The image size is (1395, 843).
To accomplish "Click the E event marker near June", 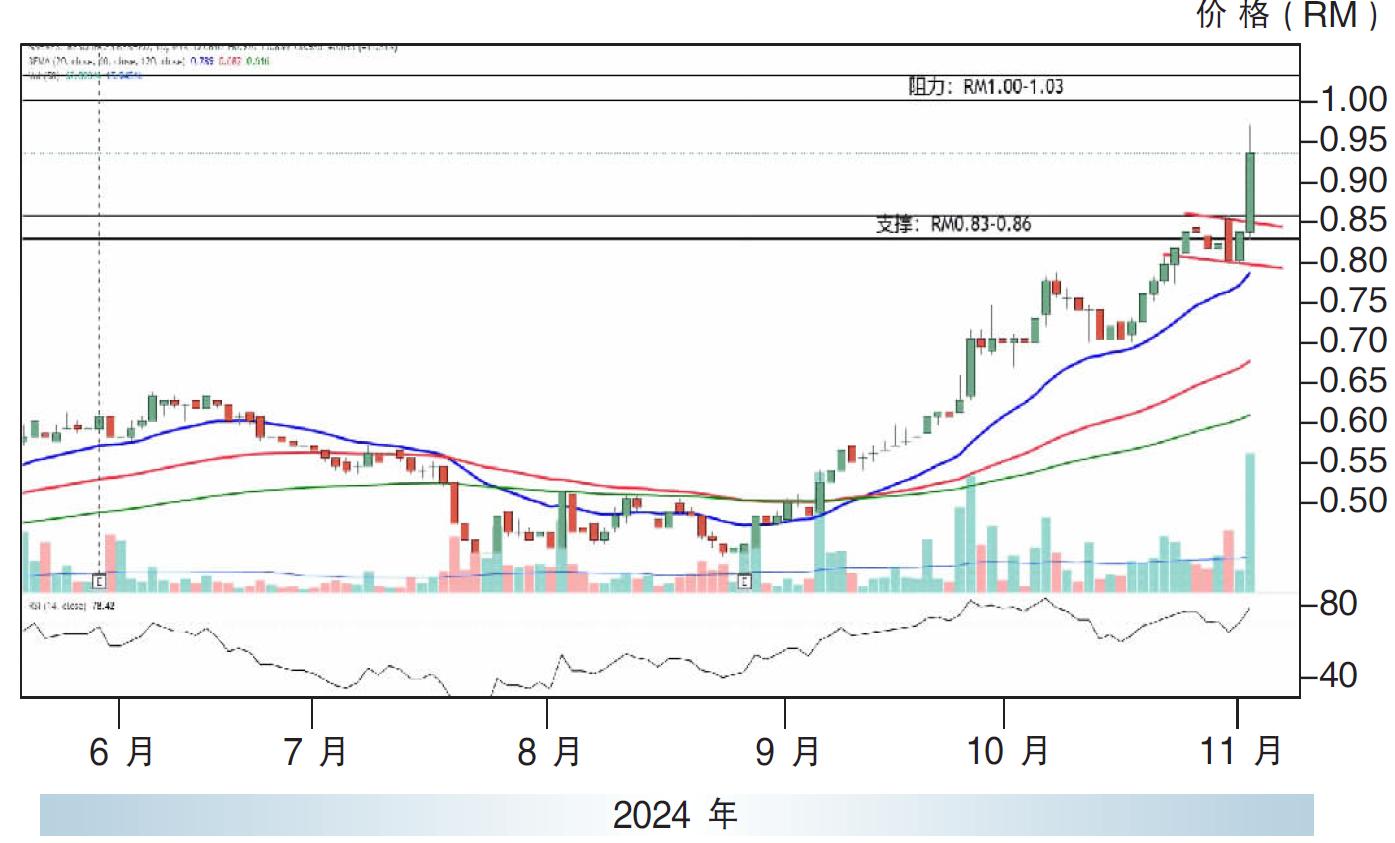I will (x=99, y=580).
